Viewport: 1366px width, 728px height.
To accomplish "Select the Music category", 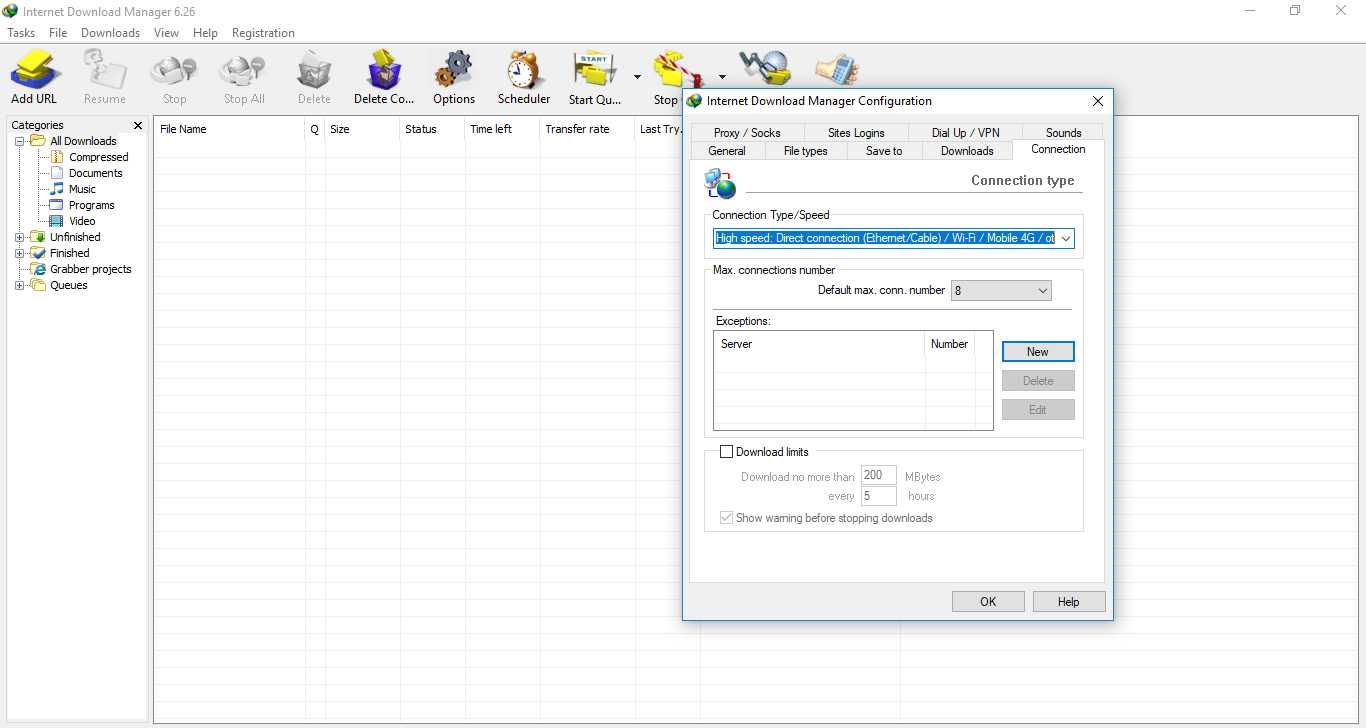I will 82,189.
